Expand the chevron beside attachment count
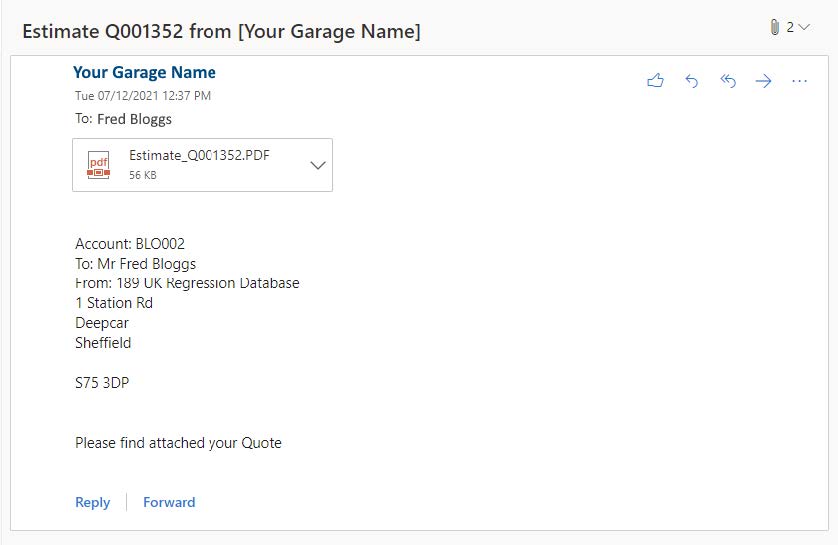The height and width of the screenshot is (545, 838). click(803, 28)
